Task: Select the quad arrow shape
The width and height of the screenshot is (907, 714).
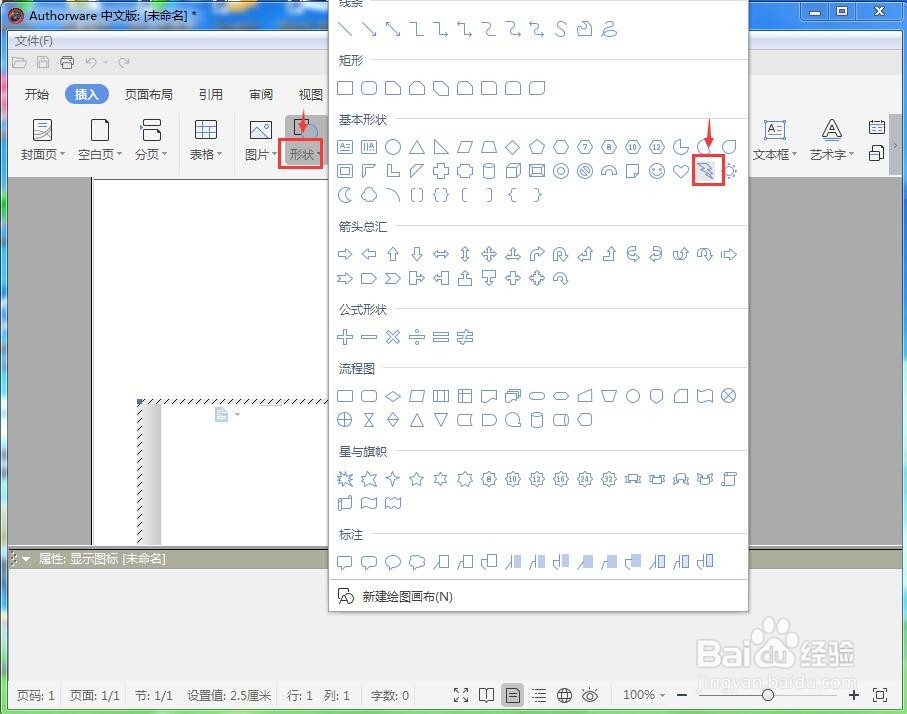Action: coord(489,254)
